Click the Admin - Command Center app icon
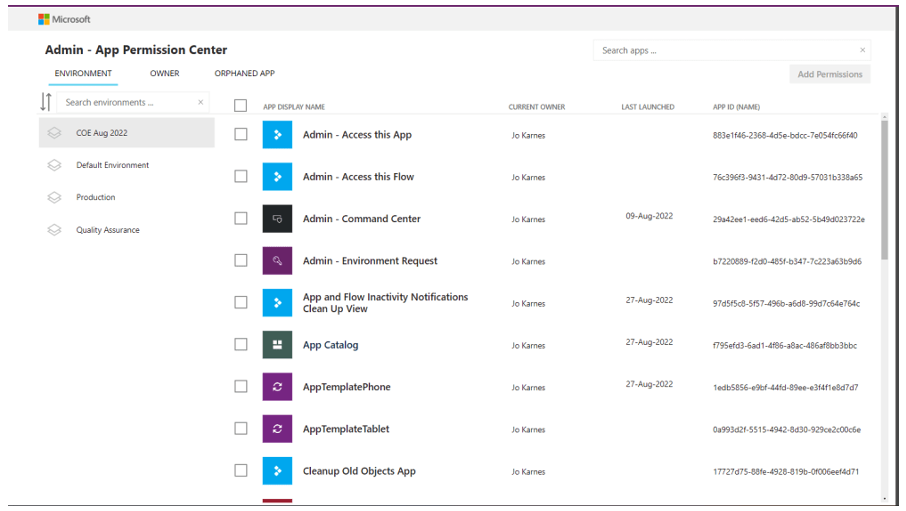 [x=277, y=219]
